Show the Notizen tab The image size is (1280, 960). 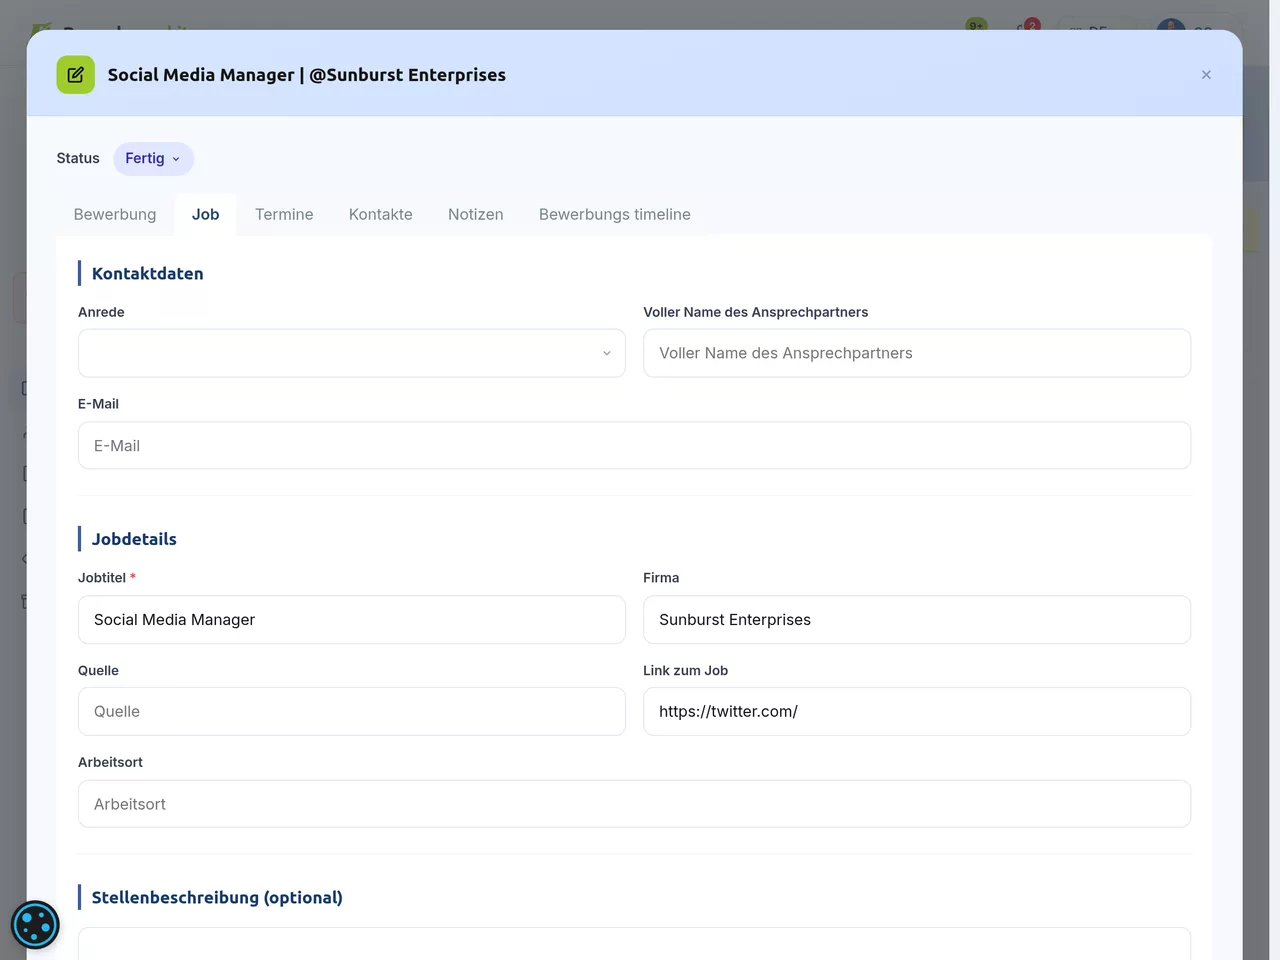(476, 215)
